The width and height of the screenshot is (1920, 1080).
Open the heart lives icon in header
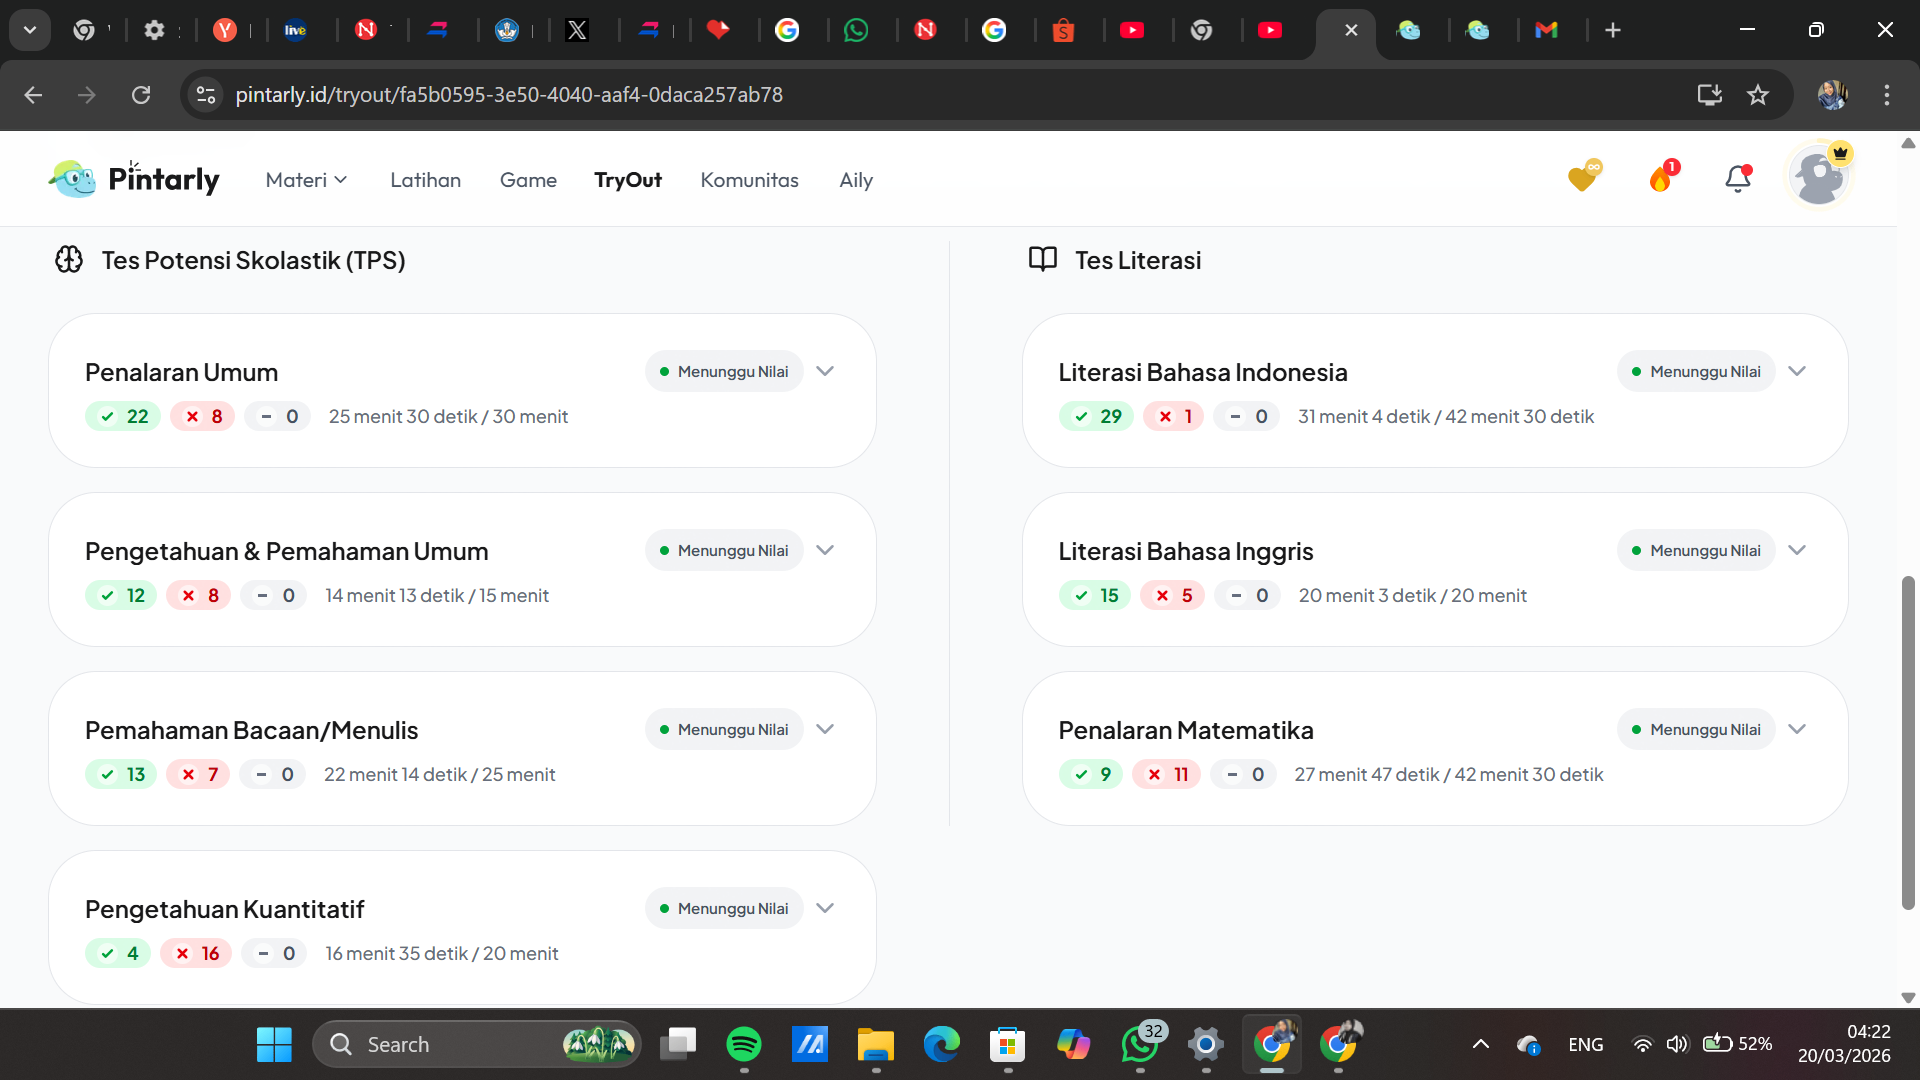point(1583,177)
